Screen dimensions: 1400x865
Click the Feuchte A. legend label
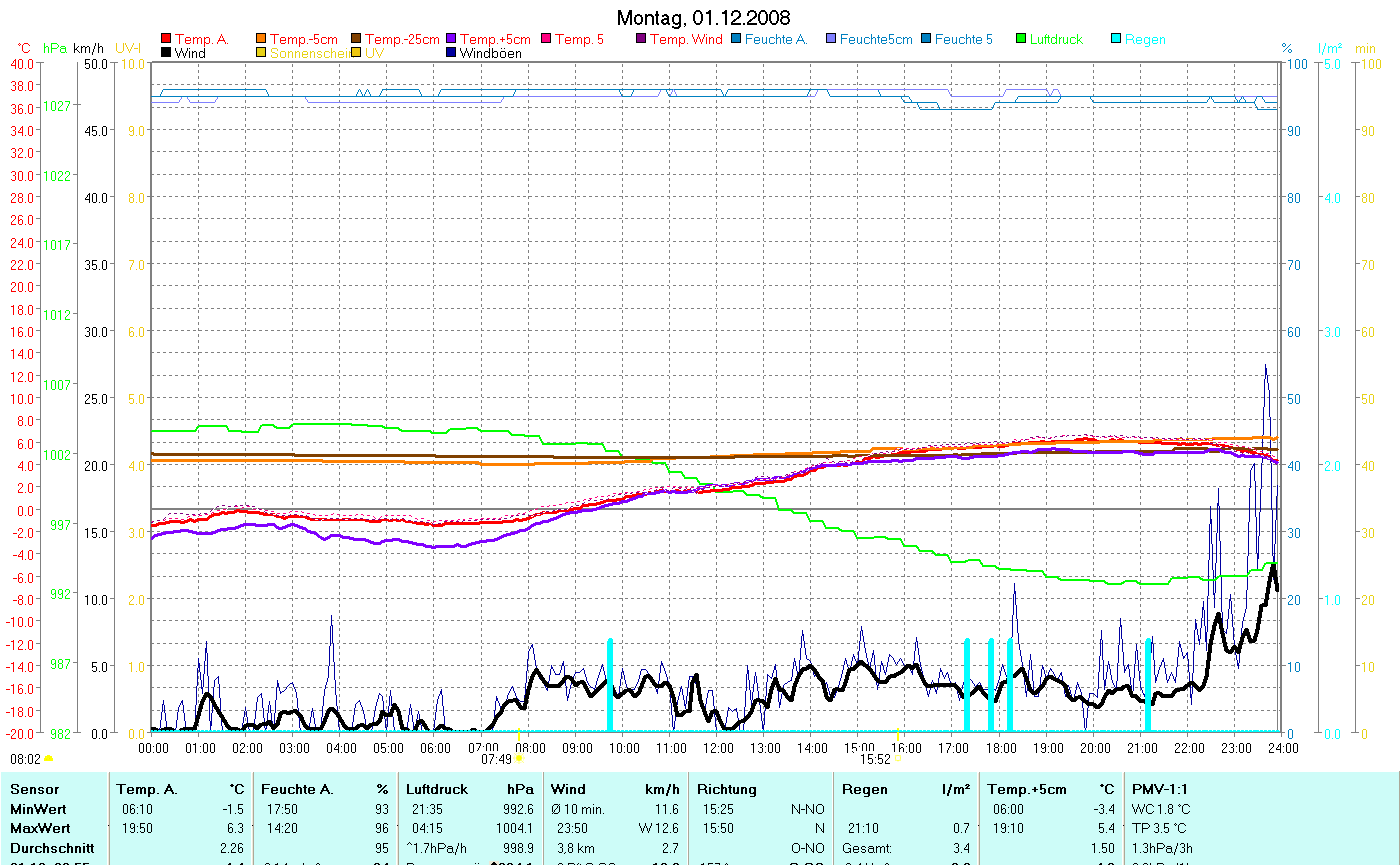(x=776, y=40)
